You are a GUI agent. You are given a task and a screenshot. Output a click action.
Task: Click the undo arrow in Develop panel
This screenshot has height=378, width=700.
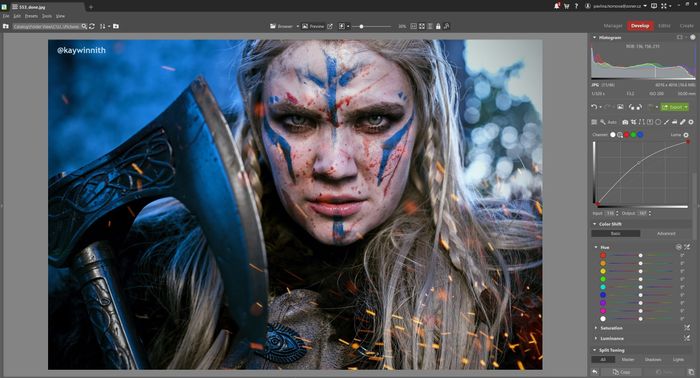pyautogui.click(x=594, y=107)
